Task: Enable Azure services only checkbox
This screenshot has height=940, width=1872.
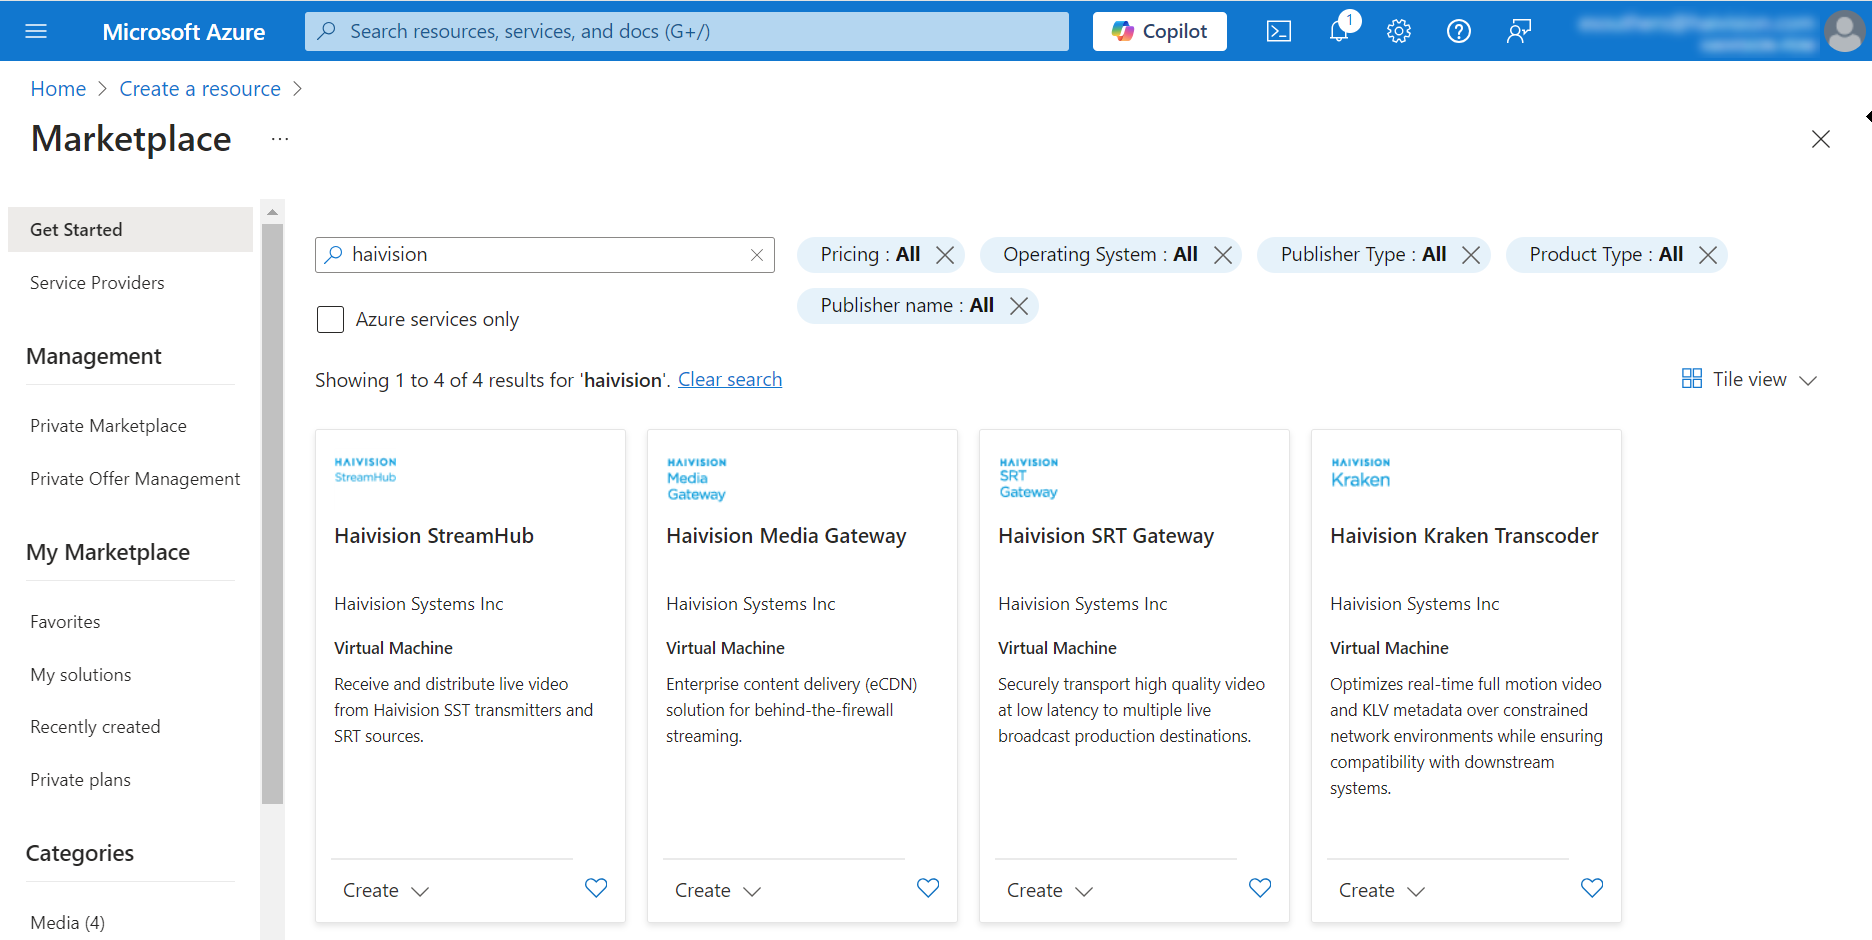Action: point(330,319)
